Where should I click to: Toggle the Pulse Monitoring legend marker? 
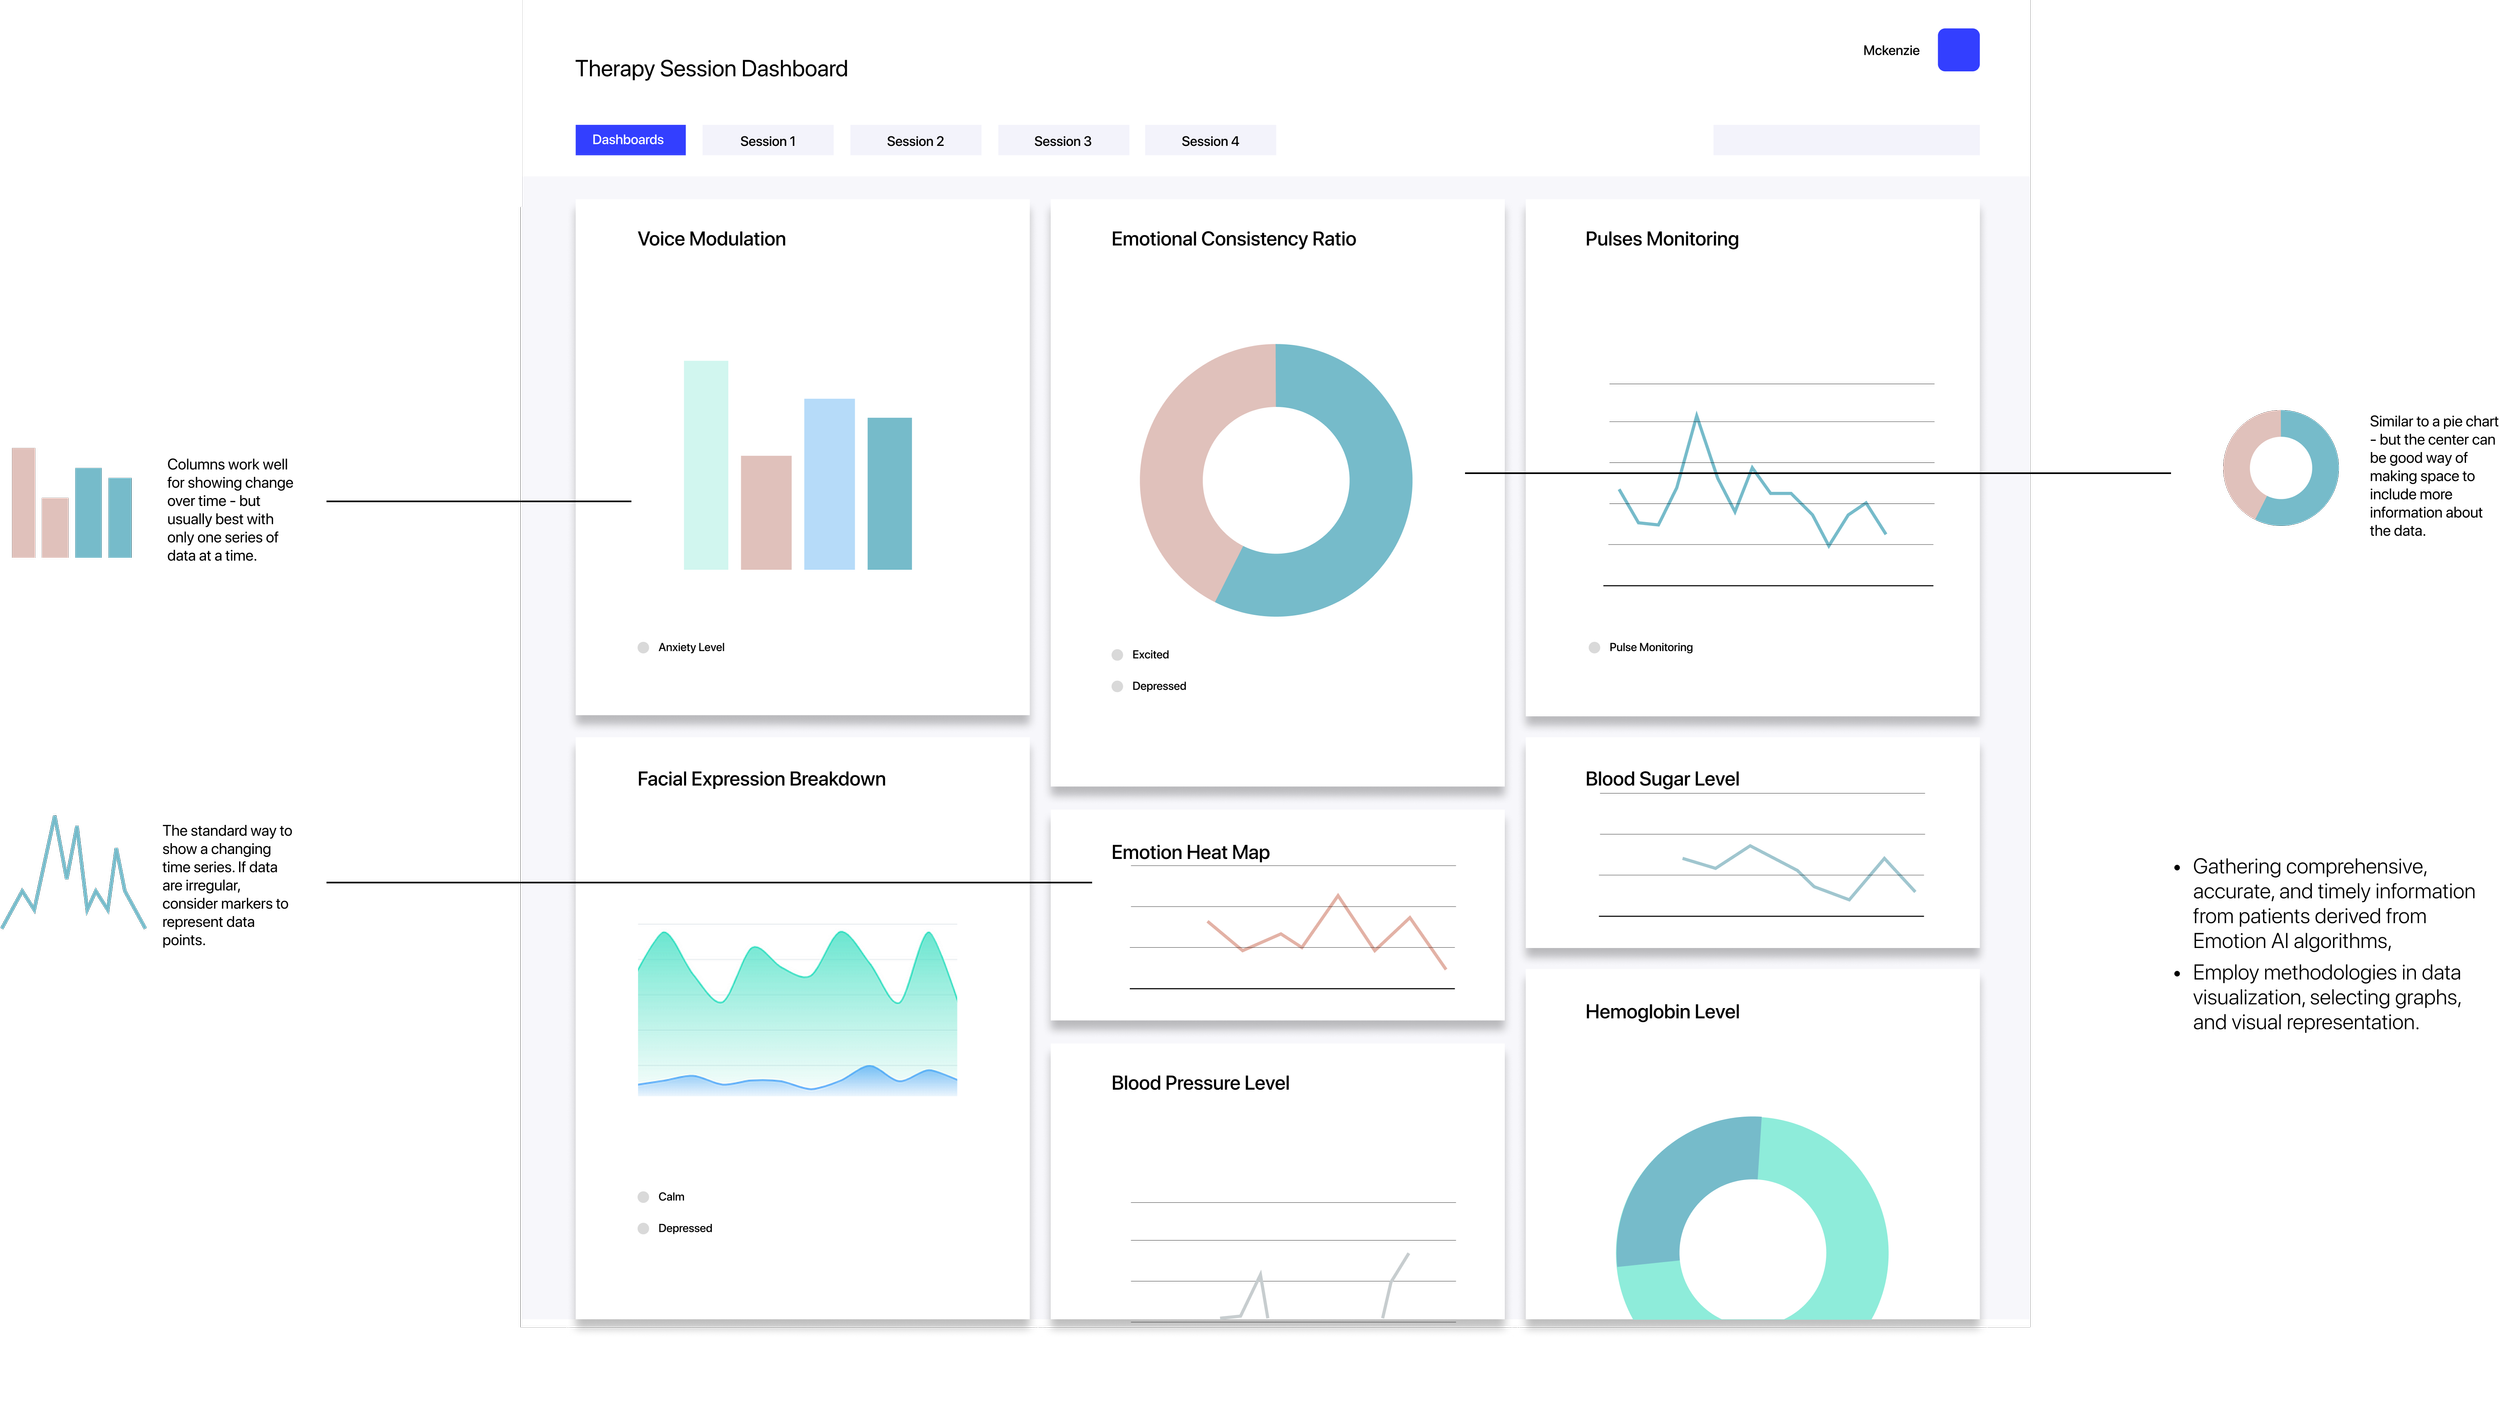click(x=1594, y=648)
